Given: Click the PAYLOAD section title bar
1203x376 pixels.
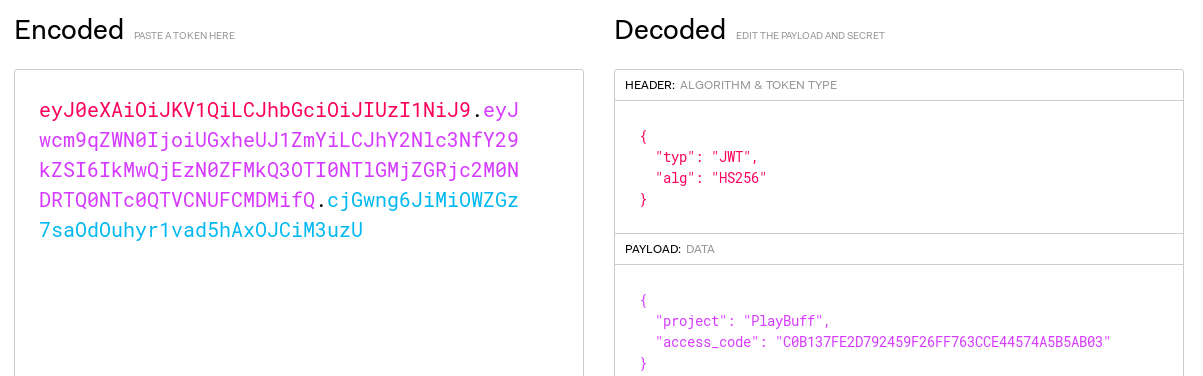Looking at the screenshot, I should [898, 248].
